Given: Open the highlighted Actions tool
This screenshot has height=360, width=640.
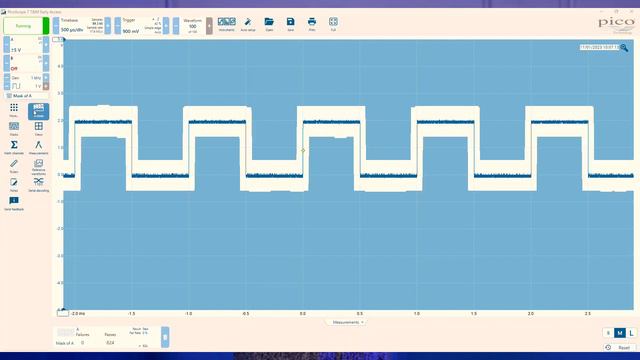Looking at the screenshot, I should click(x=38, y=111).
